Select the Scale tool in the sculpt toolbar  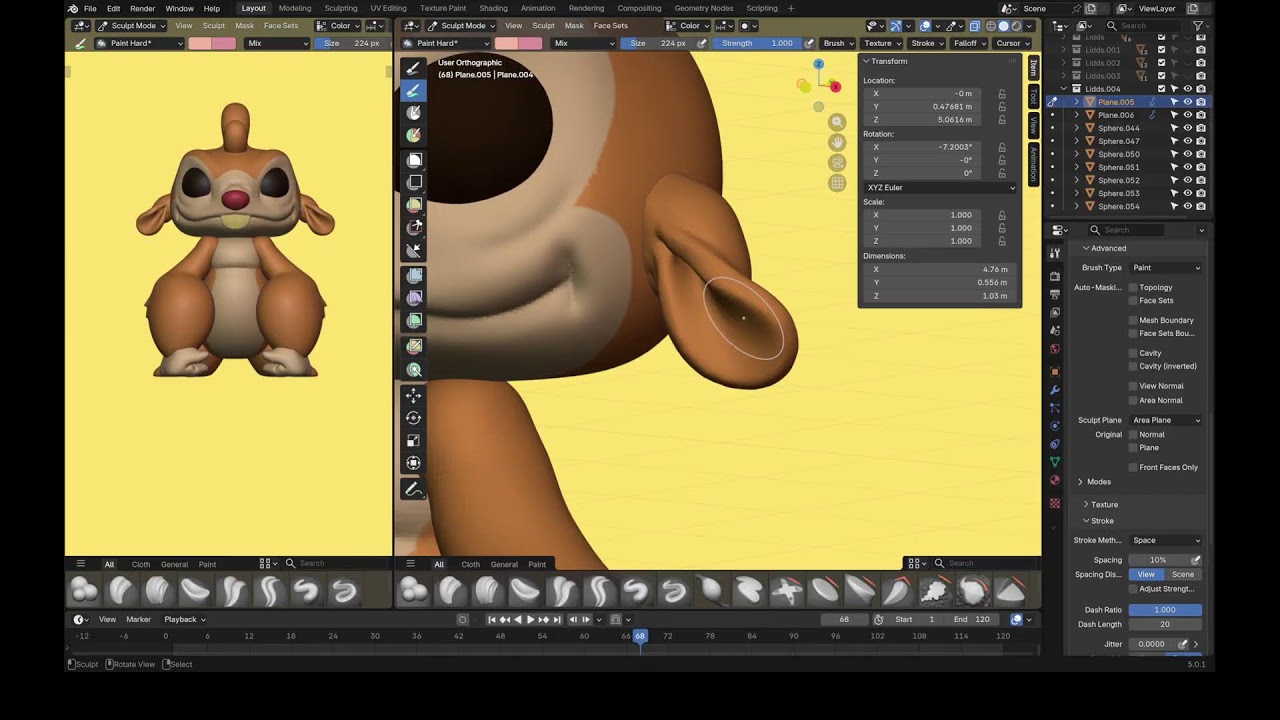(x=413, y=441)
